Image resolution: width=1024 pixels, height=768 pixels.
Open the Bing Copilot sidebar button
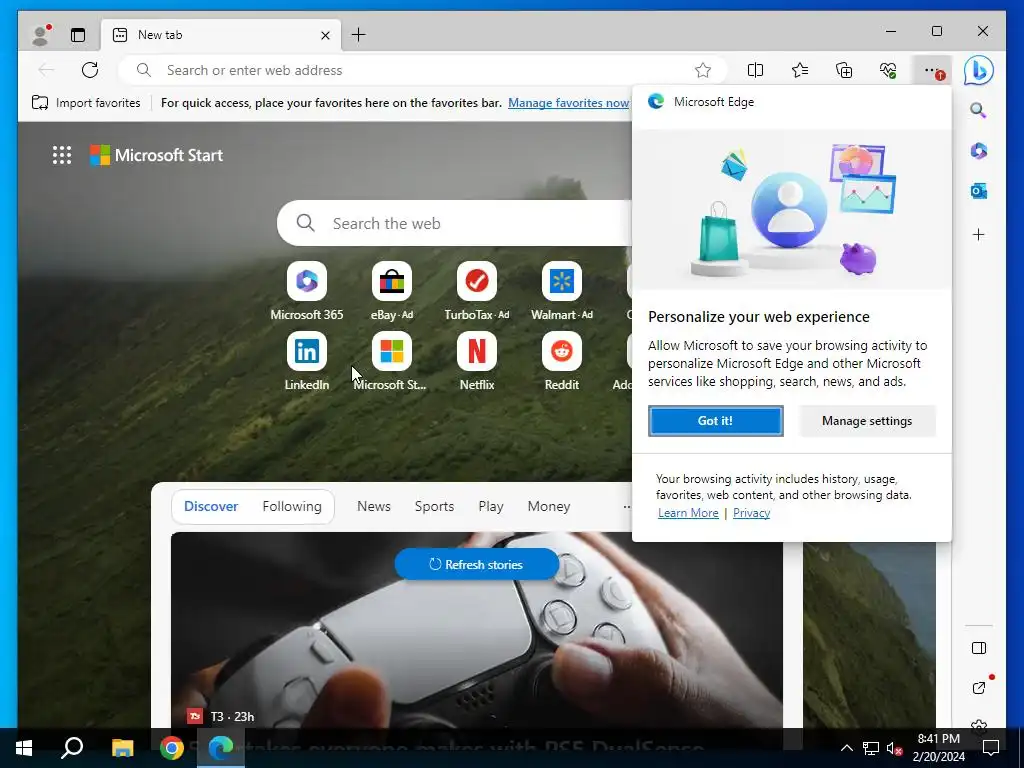[x=978, y=71]
